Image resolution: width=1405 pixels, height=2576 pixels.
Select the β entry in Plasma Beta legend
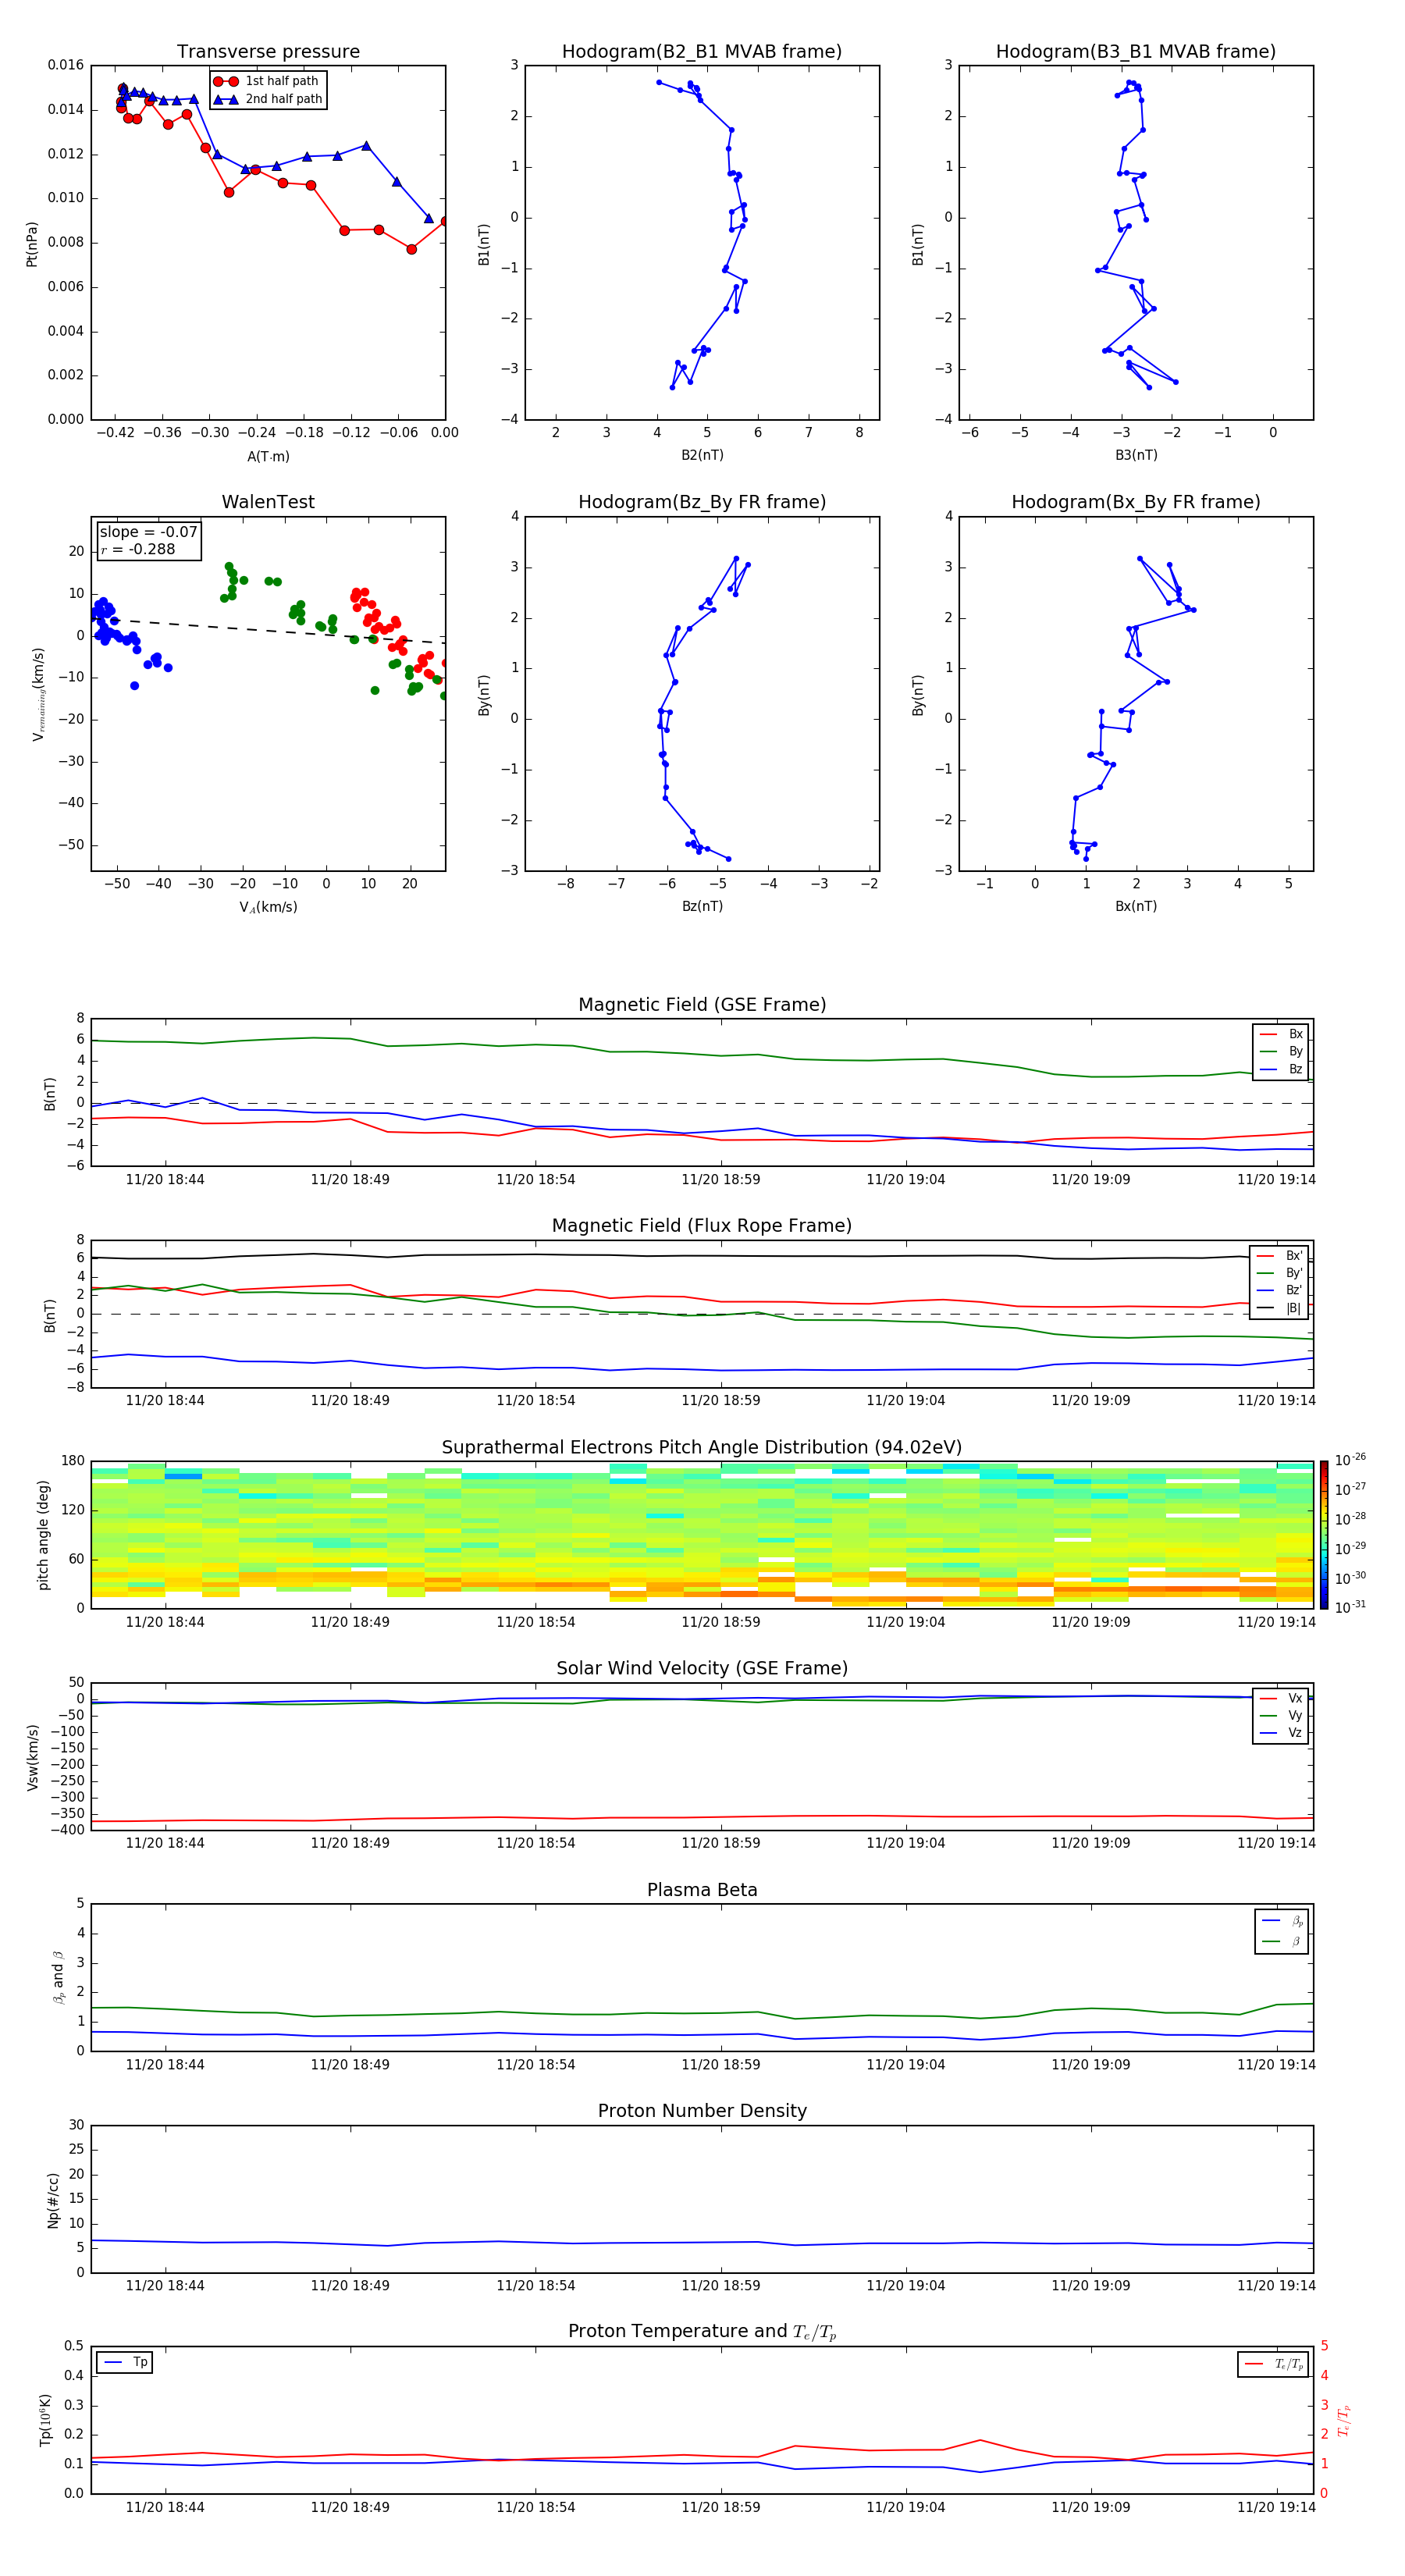coord(1282,1942)
